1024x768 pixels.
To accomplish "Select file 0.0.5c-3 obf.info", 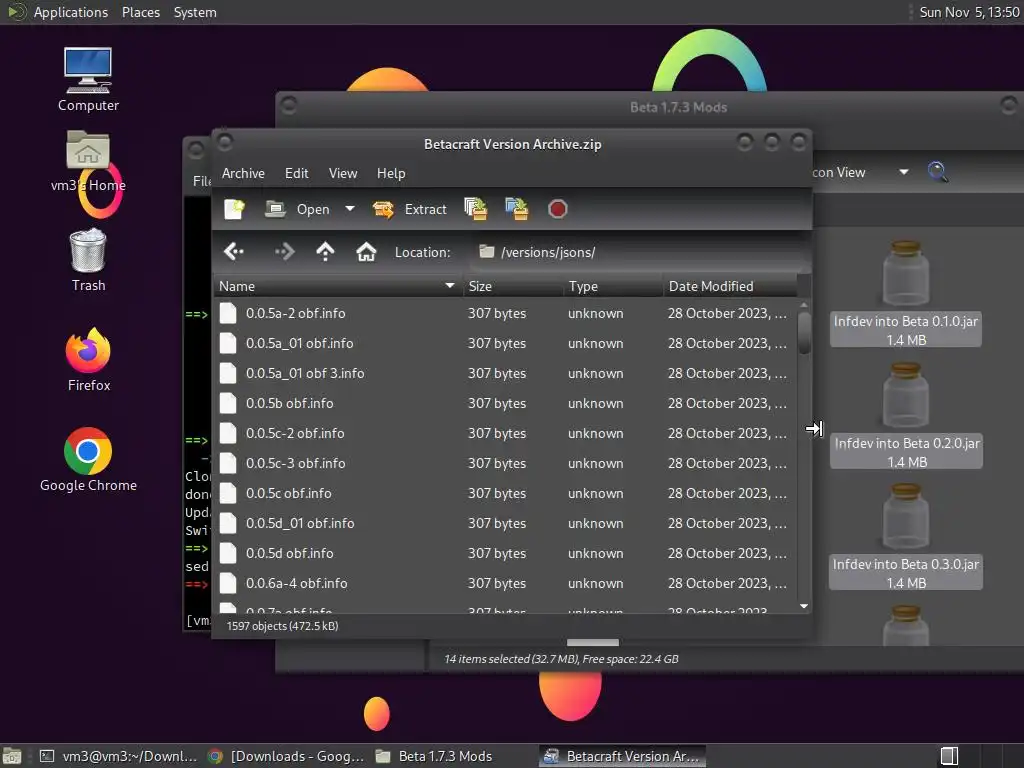I will (x=505, y=464).
